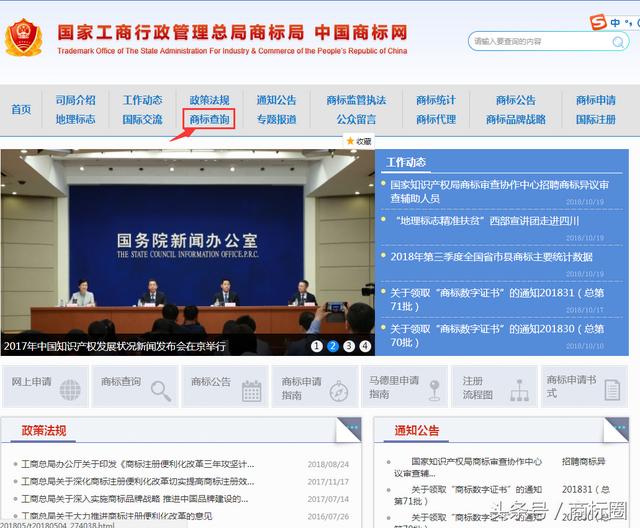The image size is (640, 528).
Task: Open news about 招聘商标异议审查辅助人员
Action: (x=499, y=191)
